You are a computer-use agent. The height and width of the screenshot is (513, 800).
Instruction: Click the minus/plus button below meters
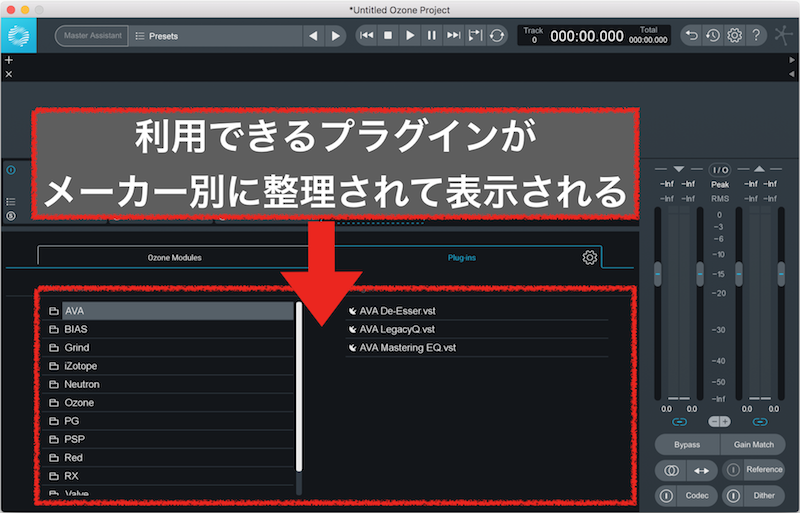(x=719, y=422)
